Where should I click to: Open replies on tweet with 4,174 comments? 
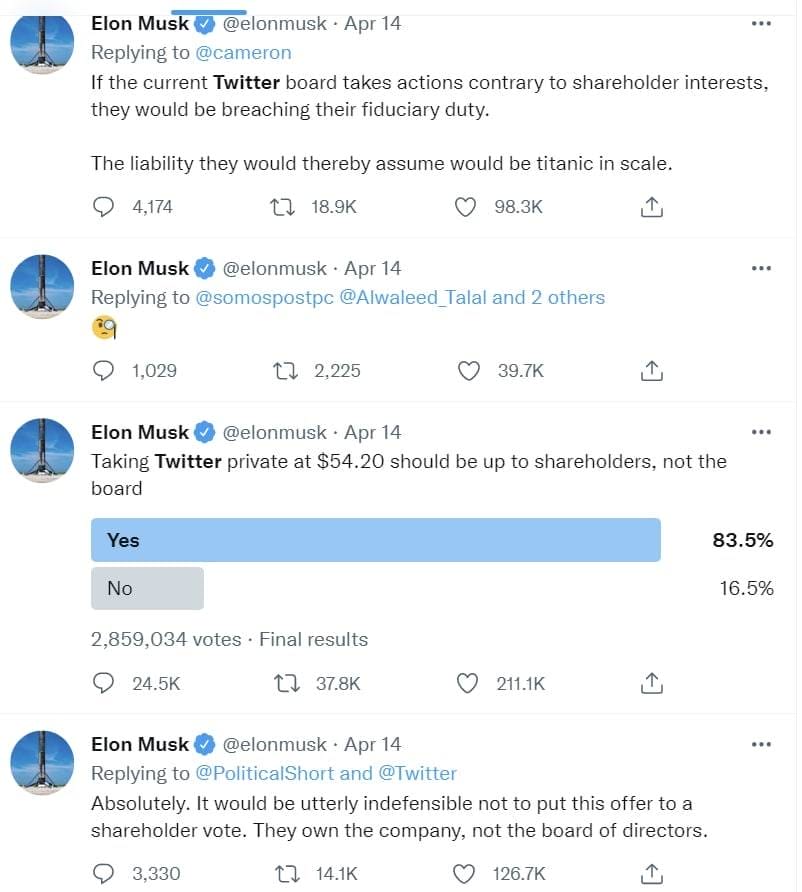(103, 207)
